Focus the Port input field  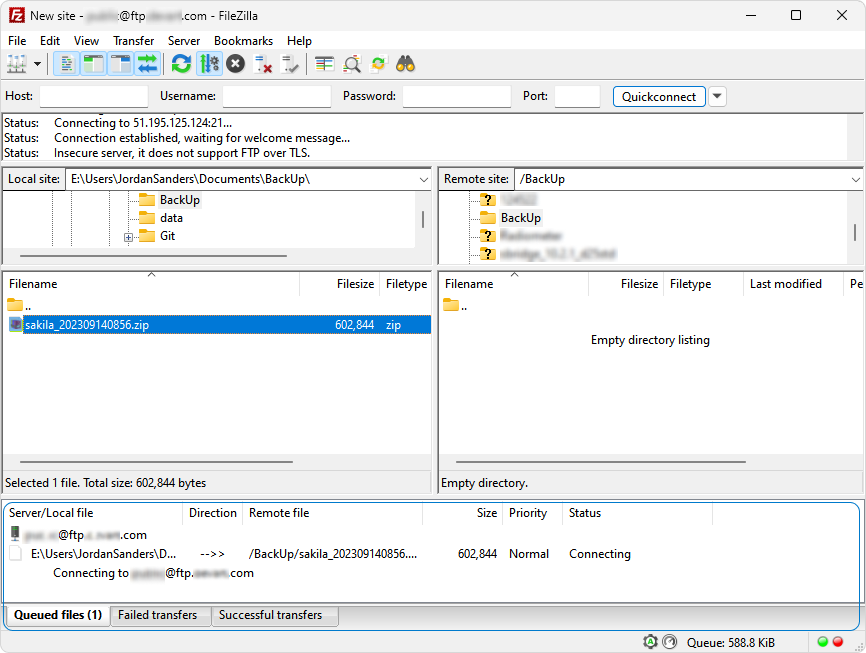[x=577, y=97]
